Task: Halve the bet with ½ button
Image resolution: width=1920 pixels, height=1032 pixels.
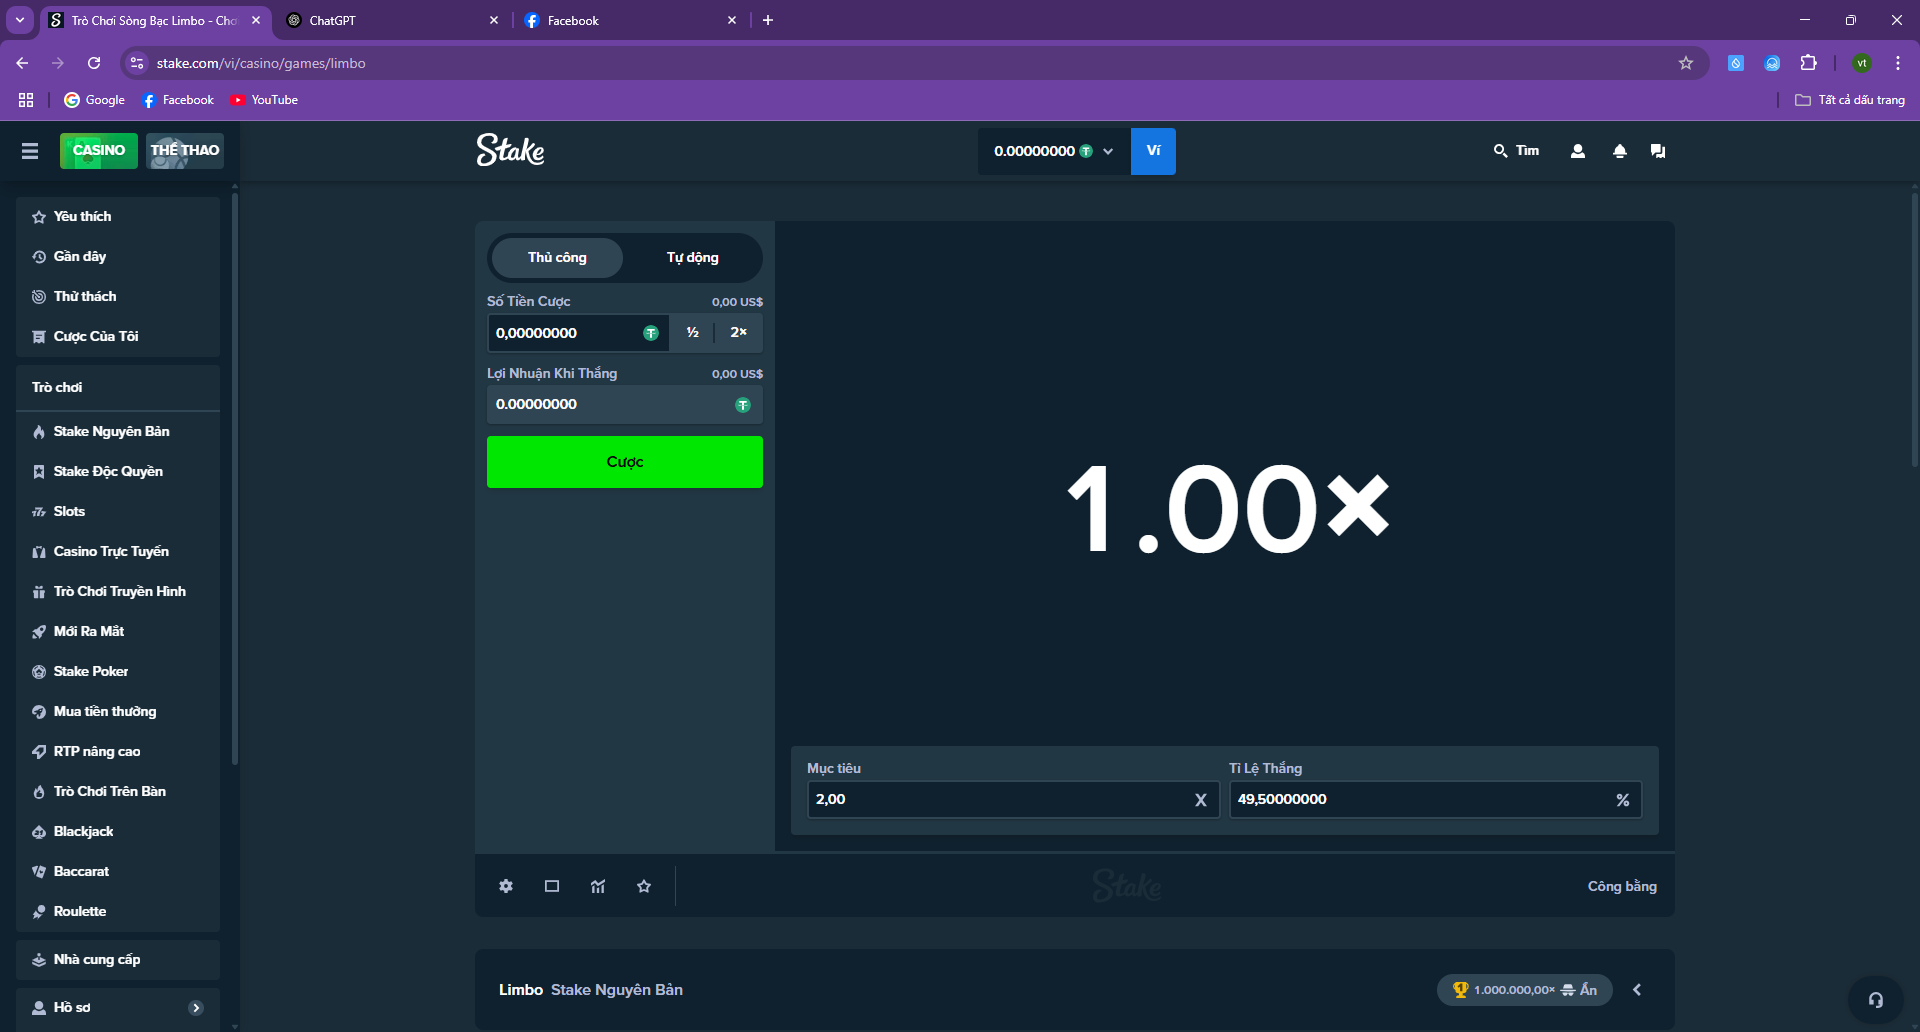Action: [x=692, y=333]
